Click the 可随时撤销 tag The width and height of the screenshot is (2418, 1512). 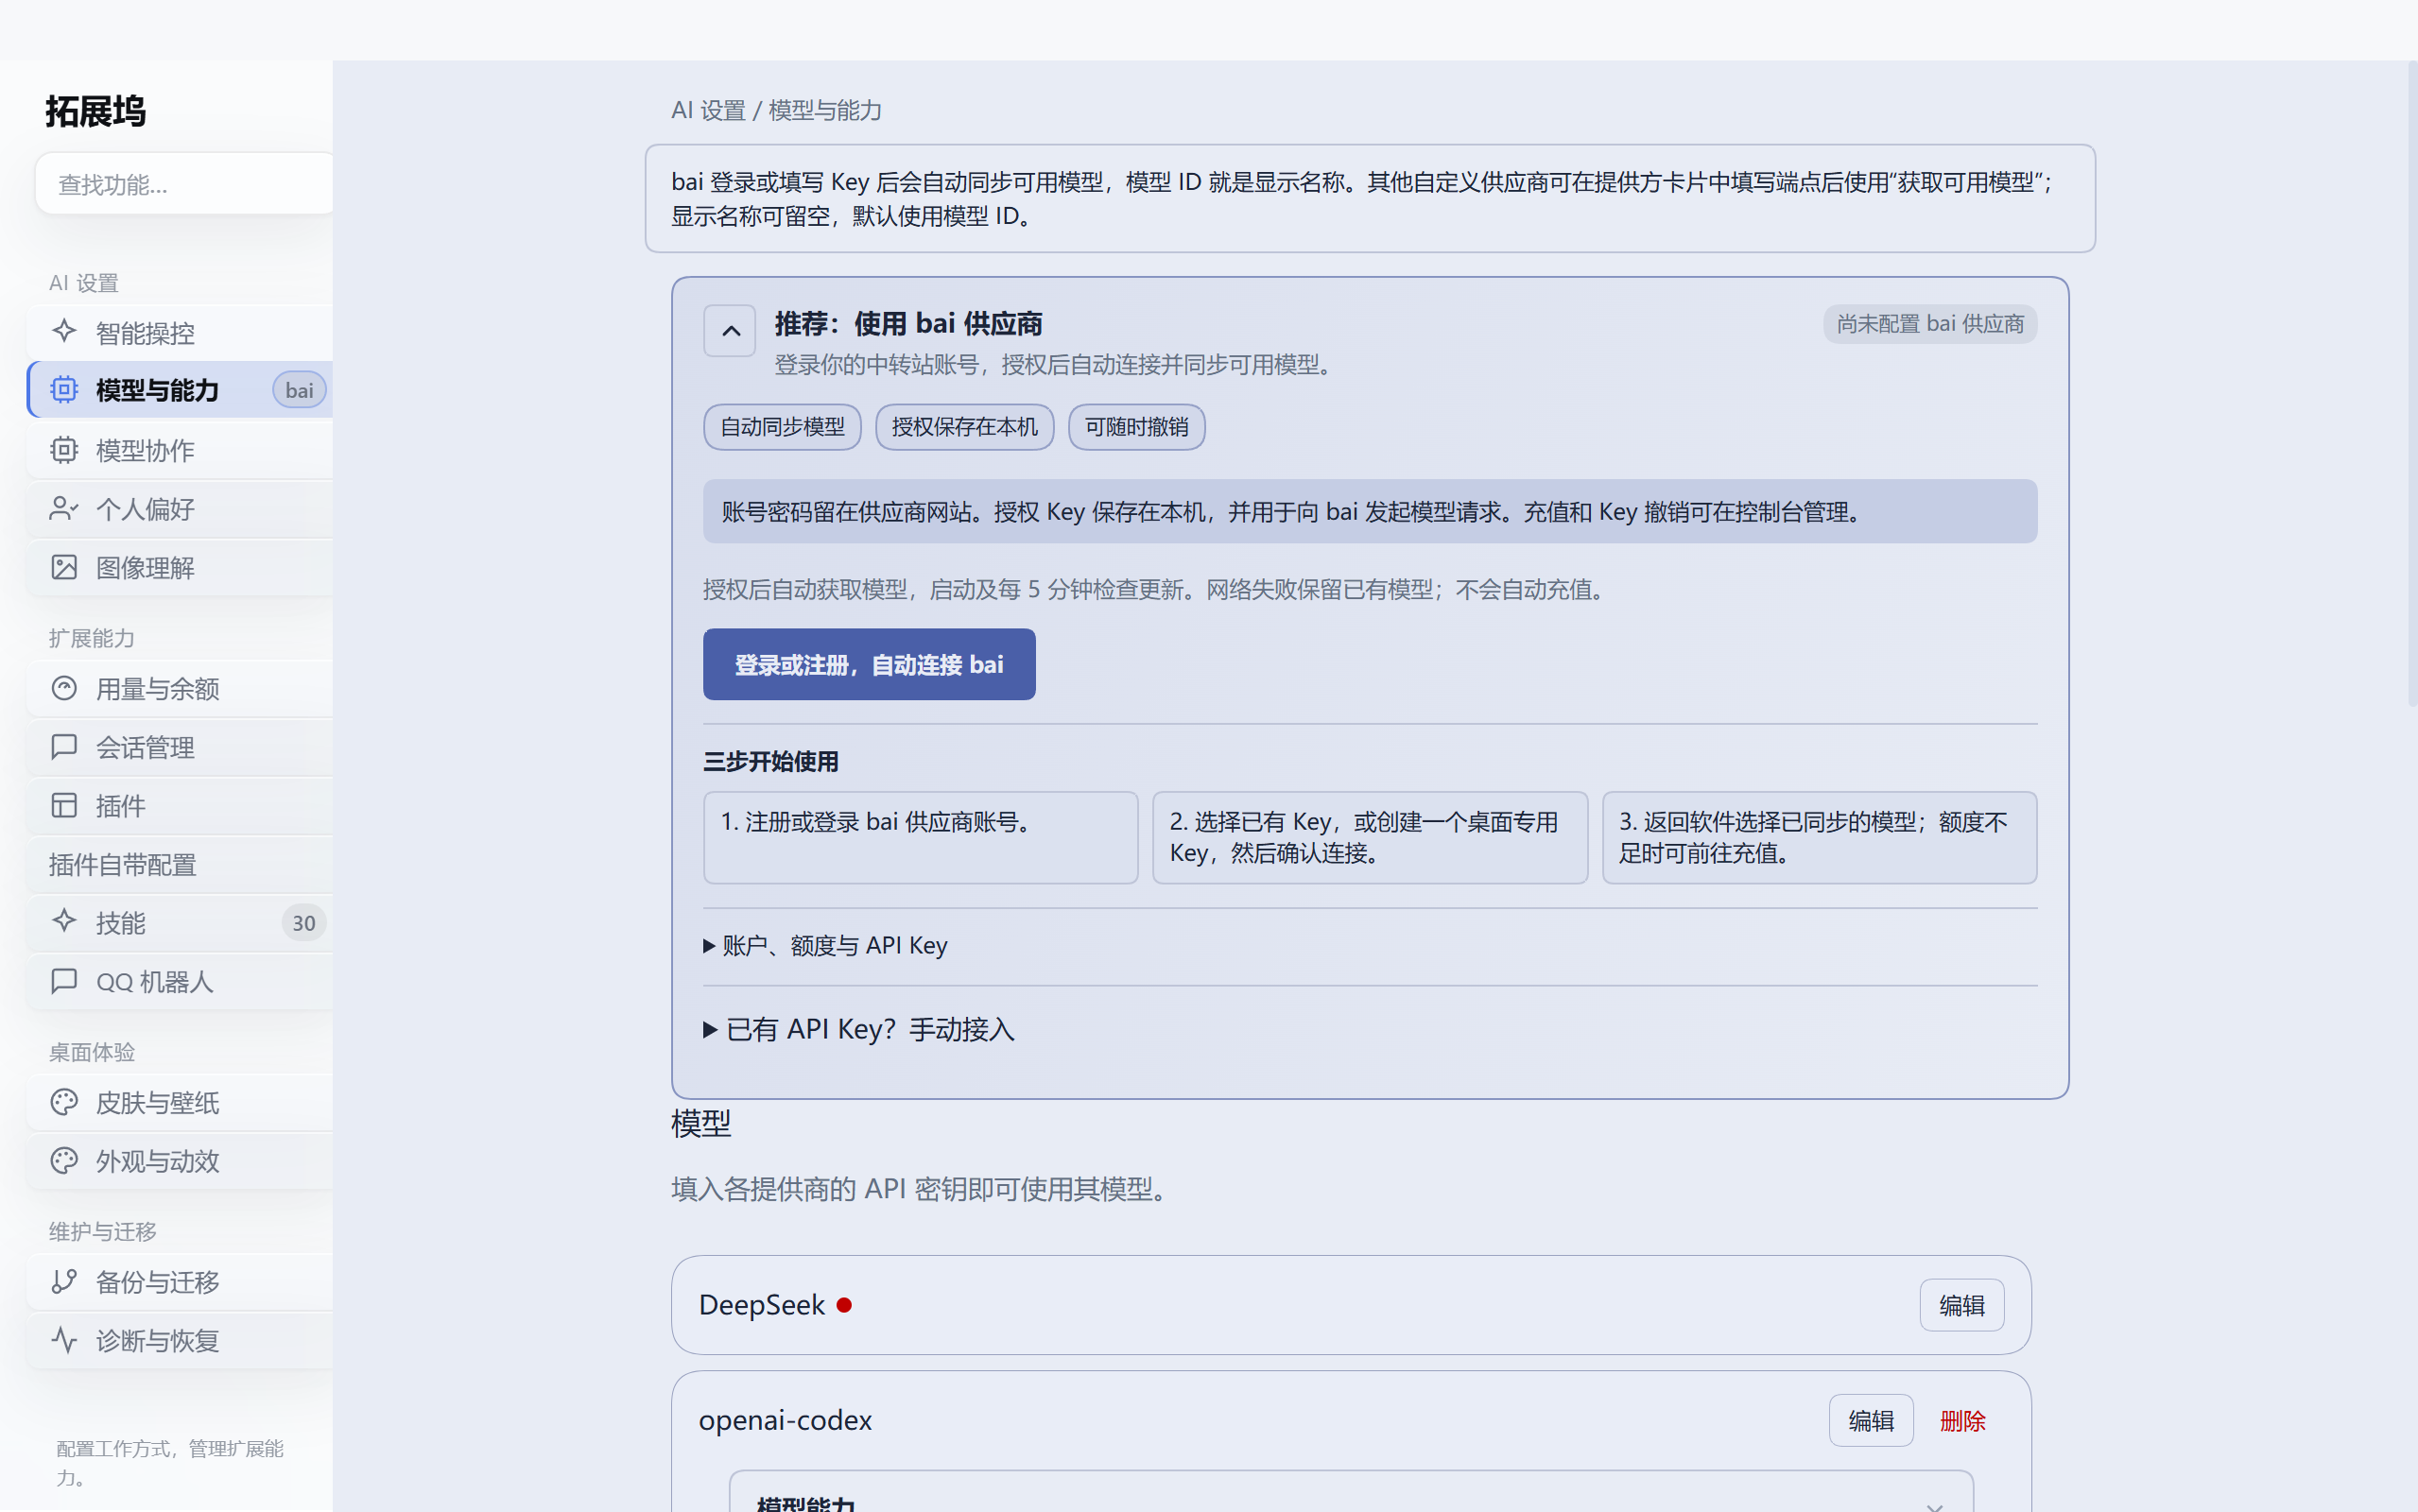[x=1136, y=427]
